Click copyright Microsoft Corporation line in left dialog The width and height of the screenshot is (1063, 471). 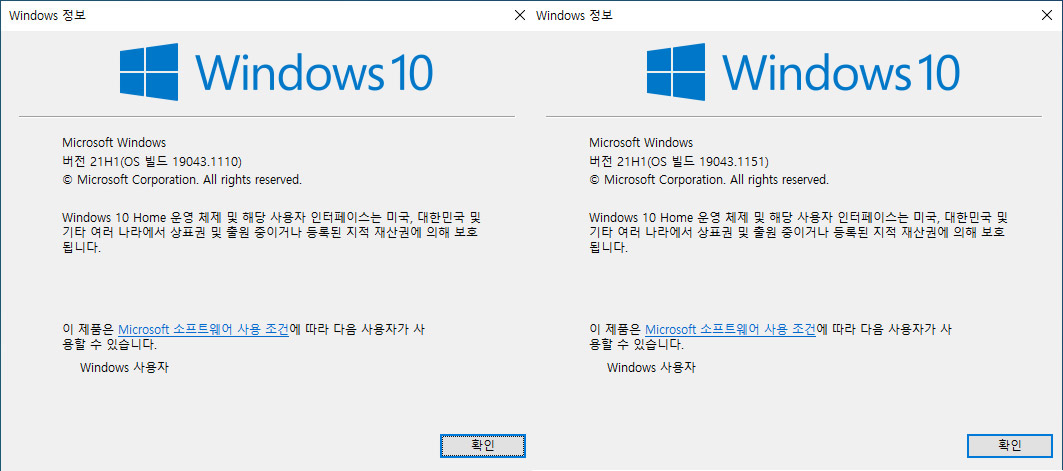tap(182, 180)
